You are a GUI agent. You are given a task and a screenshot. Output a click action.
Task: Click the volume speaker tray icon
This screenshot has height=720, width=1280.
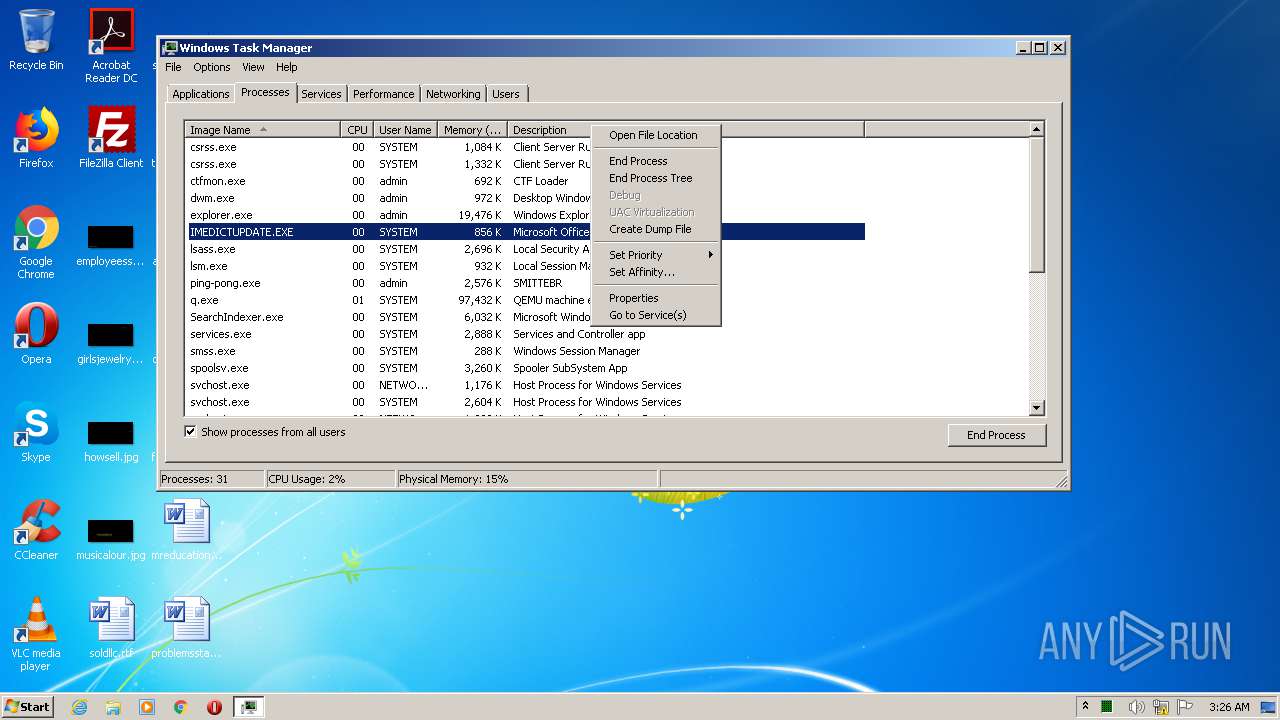coord(1137,707)
